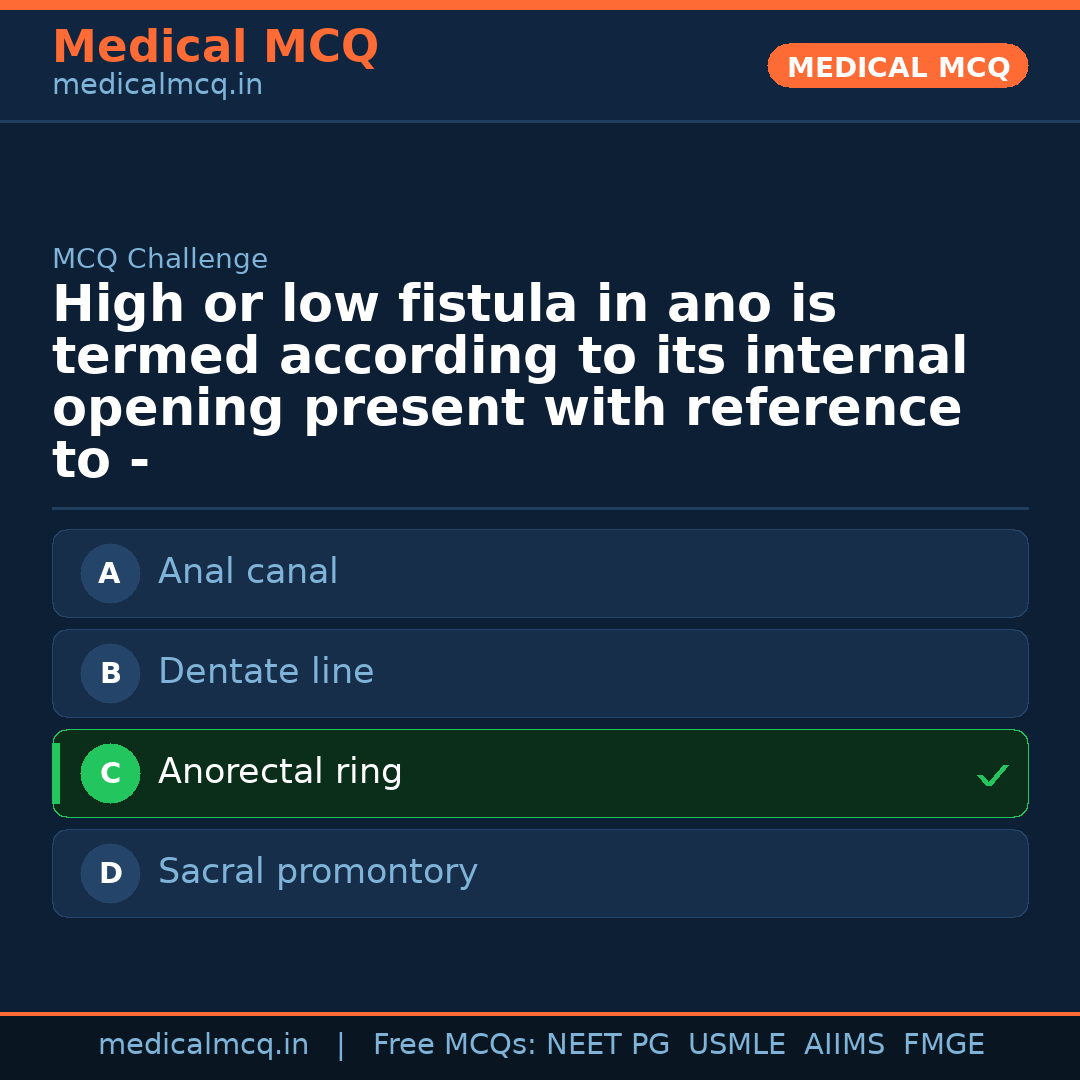Choose the Dentate line answer text
This screenshot has width=1080, height=1080.
(x=266, y=672)
